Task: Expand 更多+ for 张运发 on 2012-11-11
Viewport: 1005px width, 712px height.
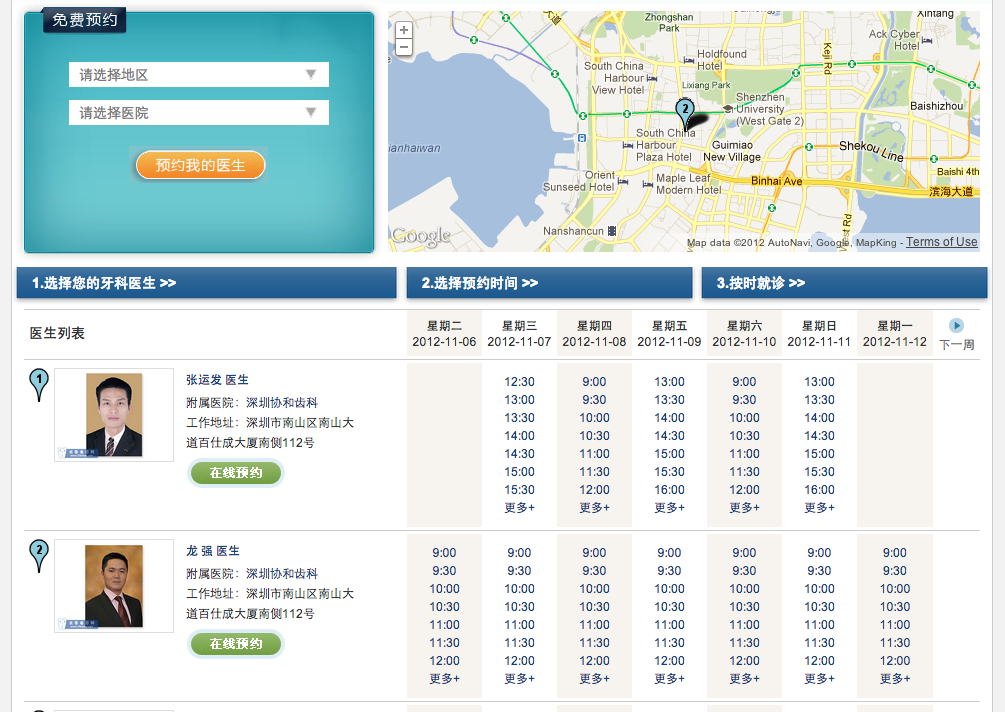Action: pos(819,508)
